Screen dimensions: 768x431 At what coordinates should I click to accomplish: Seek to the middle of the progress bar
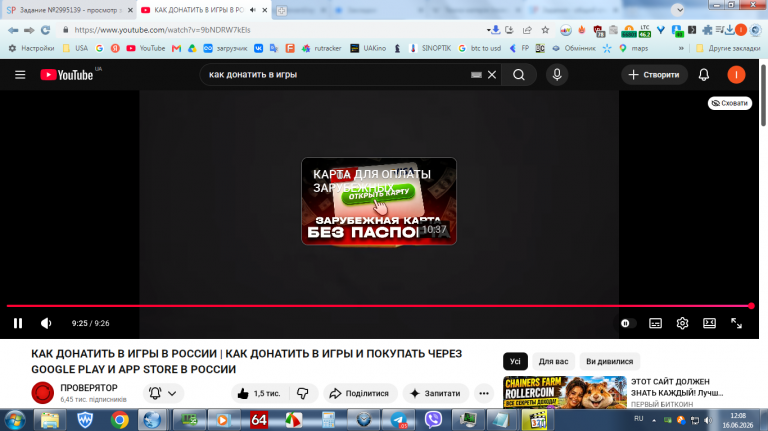(x=379, y=306)
